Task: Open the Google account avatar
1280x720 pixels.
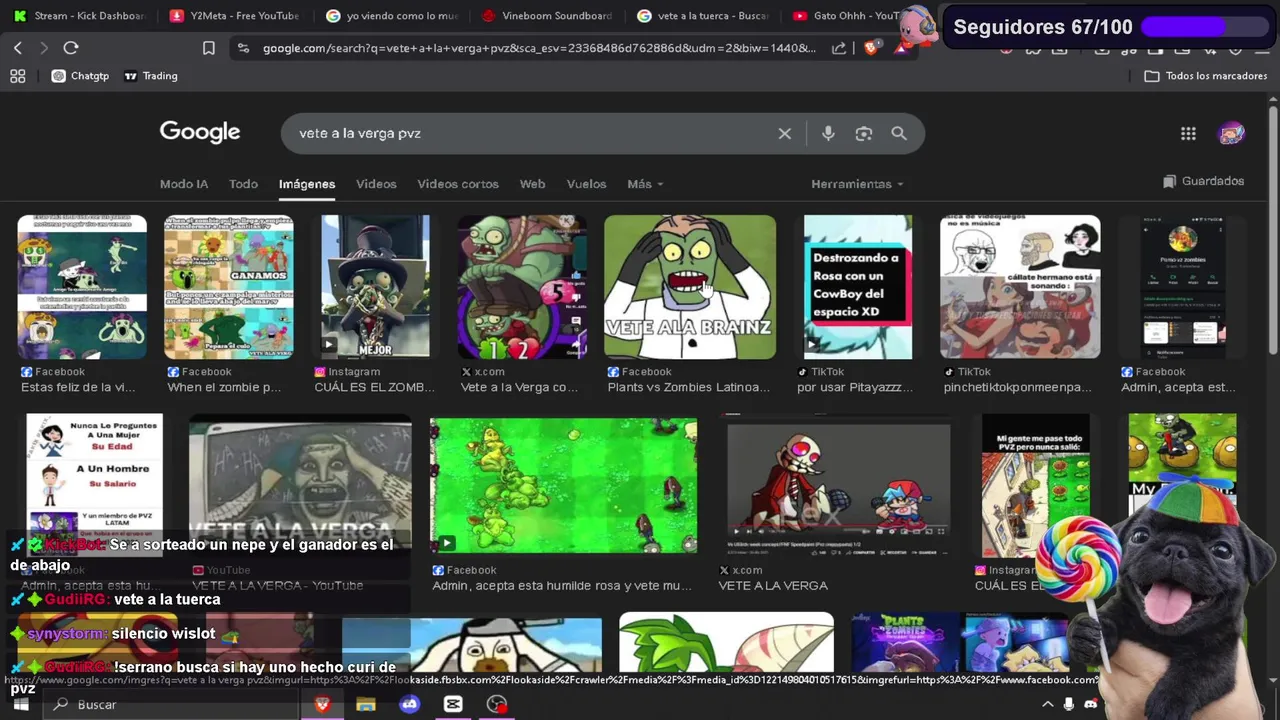Action: coord(1231,134)
